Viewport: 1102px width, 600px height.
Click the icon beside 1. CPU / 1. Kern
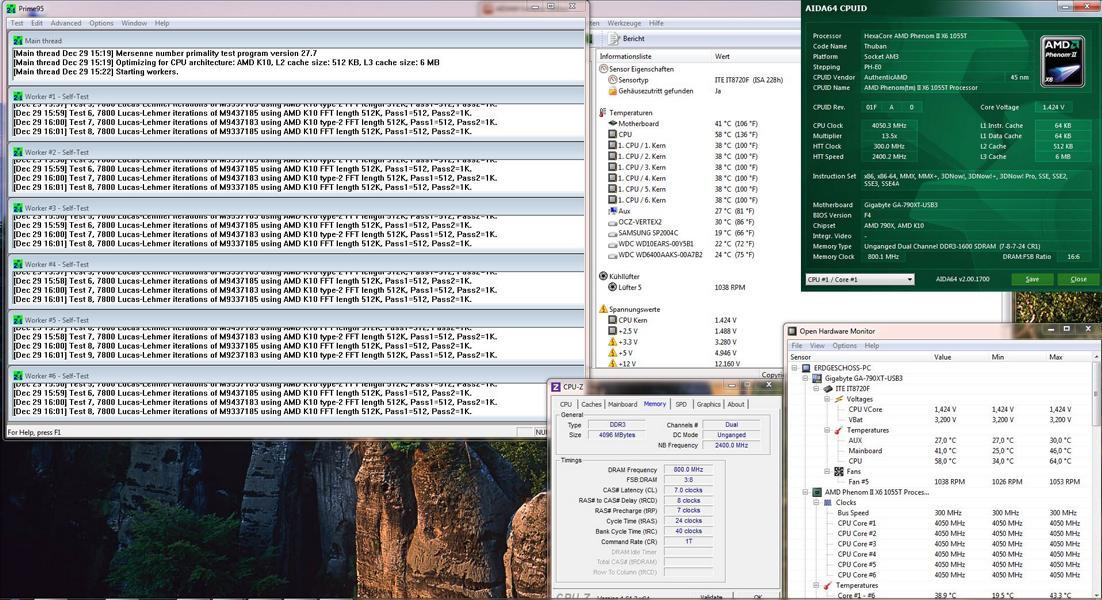point(612,145)
